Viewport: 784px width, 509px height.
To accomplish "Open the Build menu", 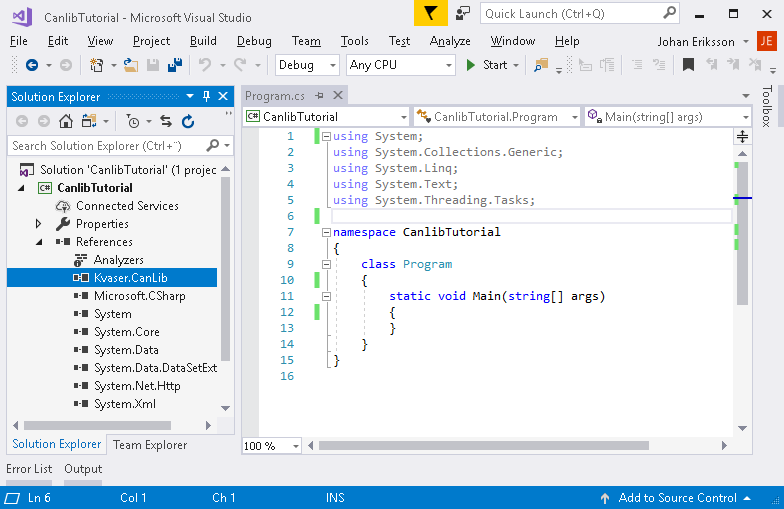I will 203,41.
